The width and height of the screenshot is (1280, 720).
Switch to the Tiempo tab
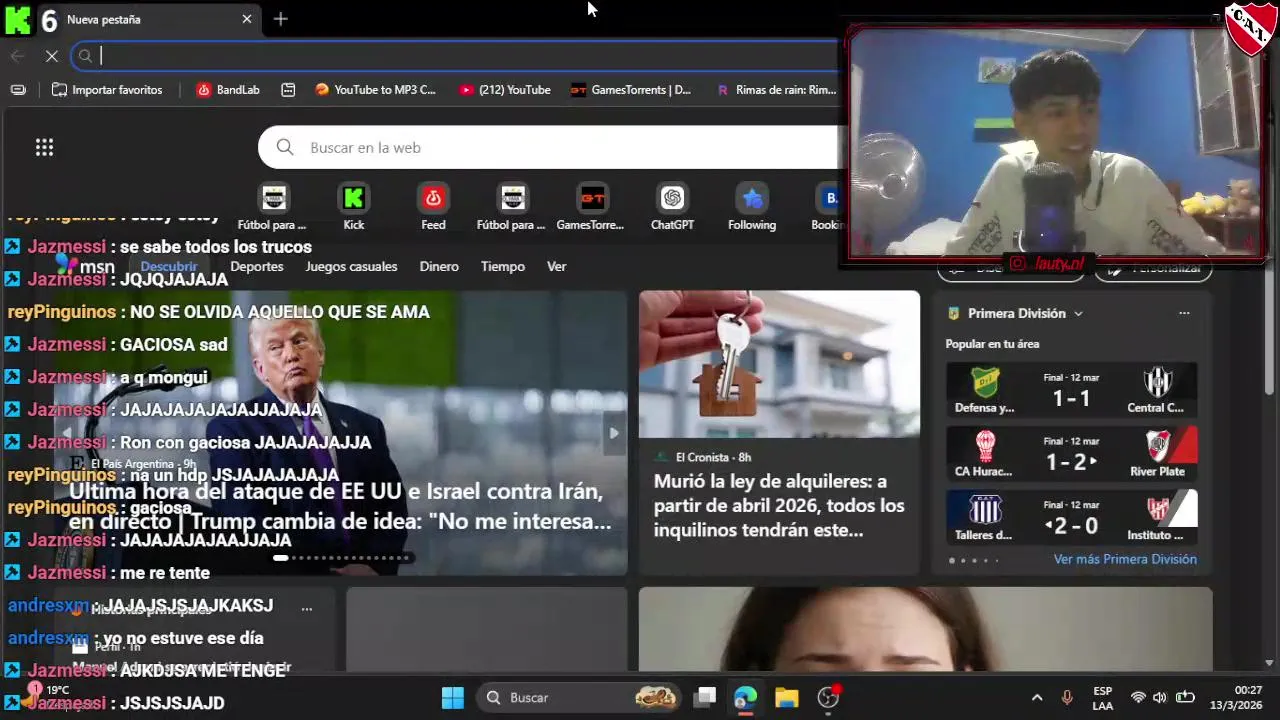tap(503, 266)
